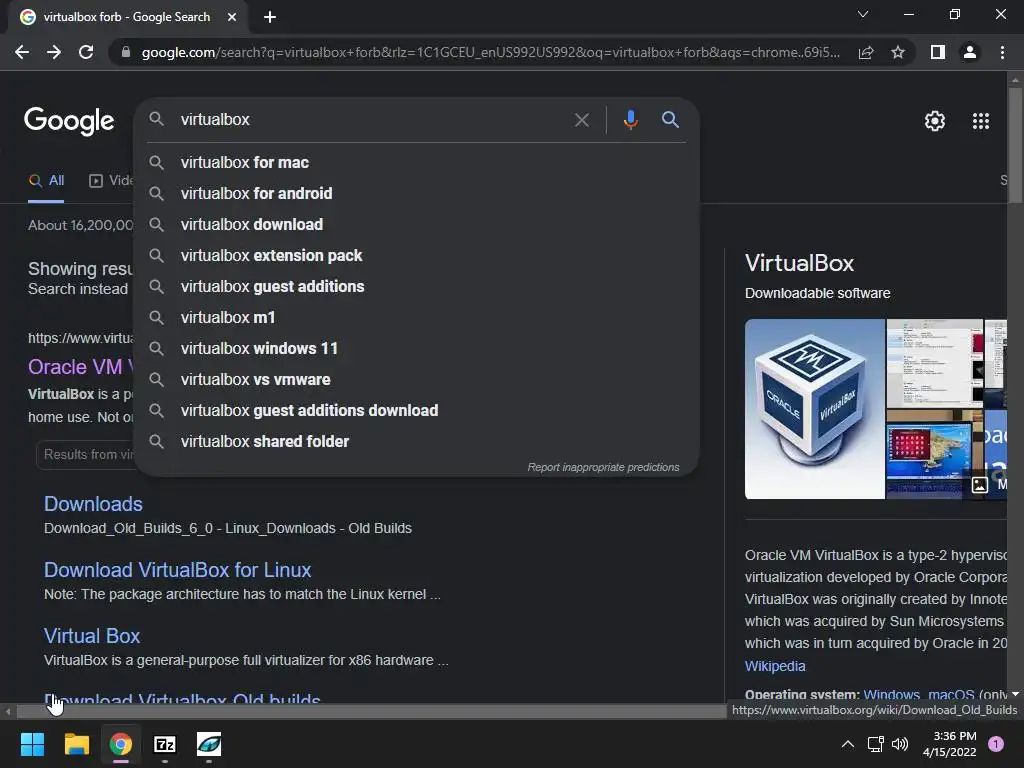Image resolution: width=1024 pixels, height=768 pixels.
Task: Clear the Google search box text
Action: [582, 120]
